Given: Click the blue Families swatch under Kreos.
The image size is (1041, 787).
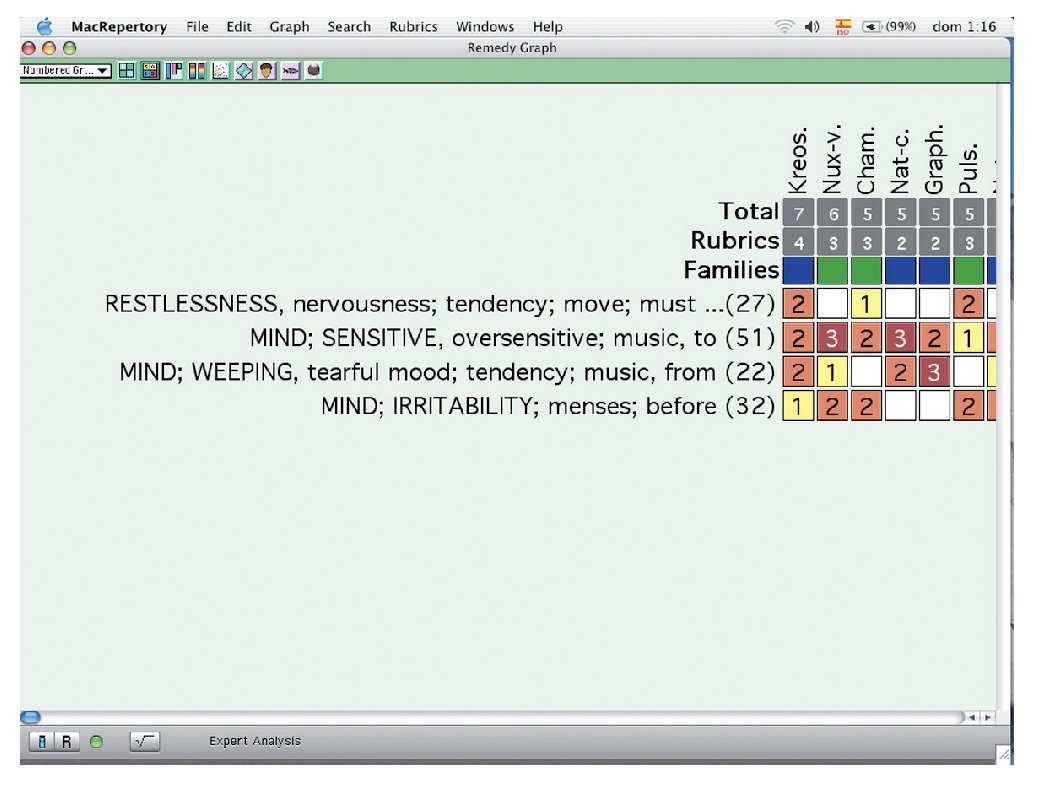Looking at the screenshot, I should tap(797, 270).
